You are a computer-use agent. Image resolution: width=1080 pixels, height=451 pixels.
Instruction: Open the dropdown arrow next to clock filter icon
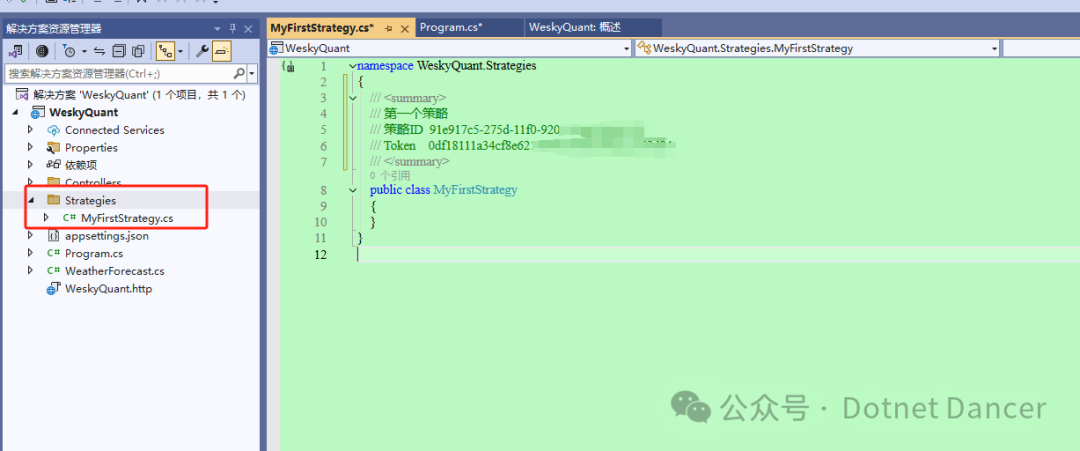84,51
